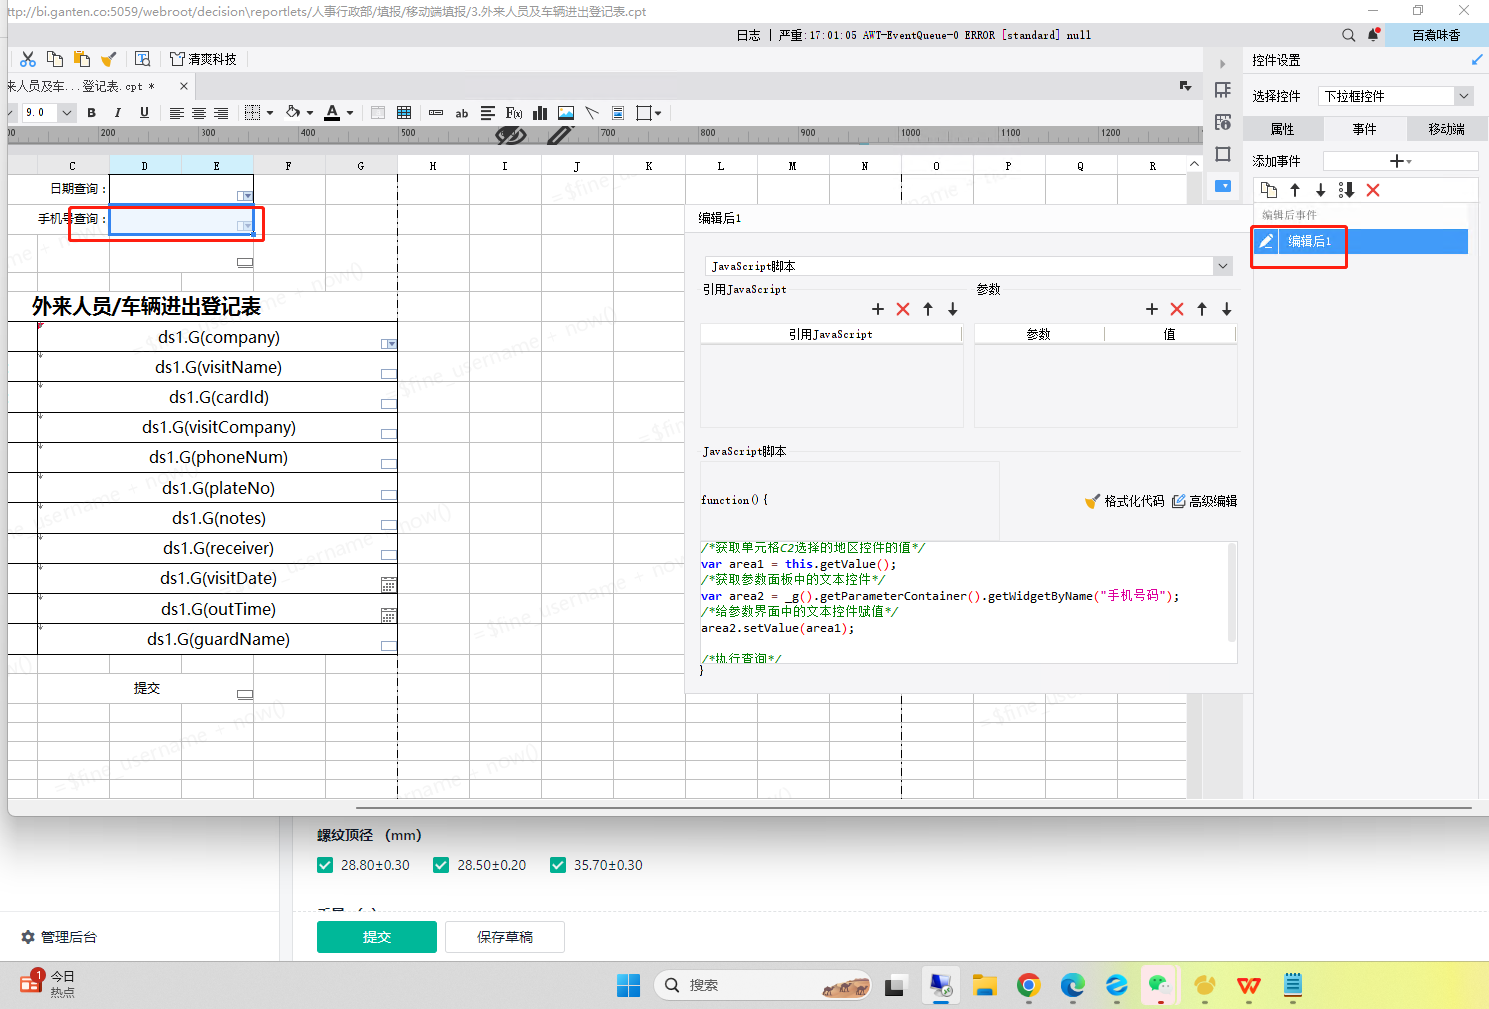1489x1009 pixels.
Task: Click the red X delete event icon
Action: 1373,190
